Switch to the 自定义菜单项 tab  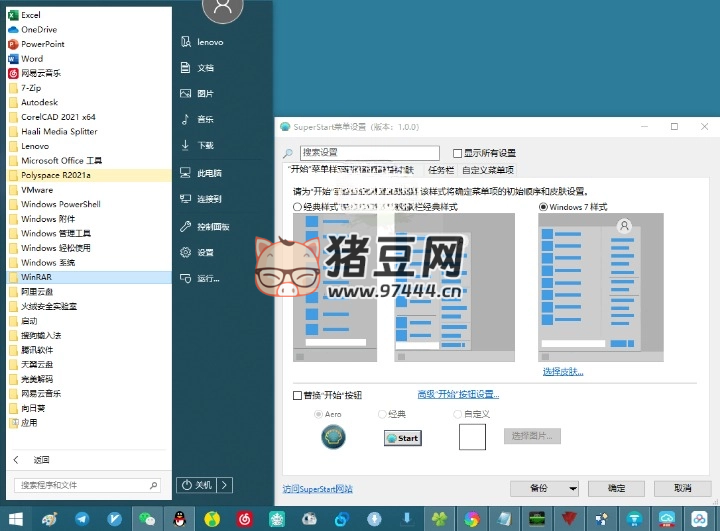pos(488,170)
